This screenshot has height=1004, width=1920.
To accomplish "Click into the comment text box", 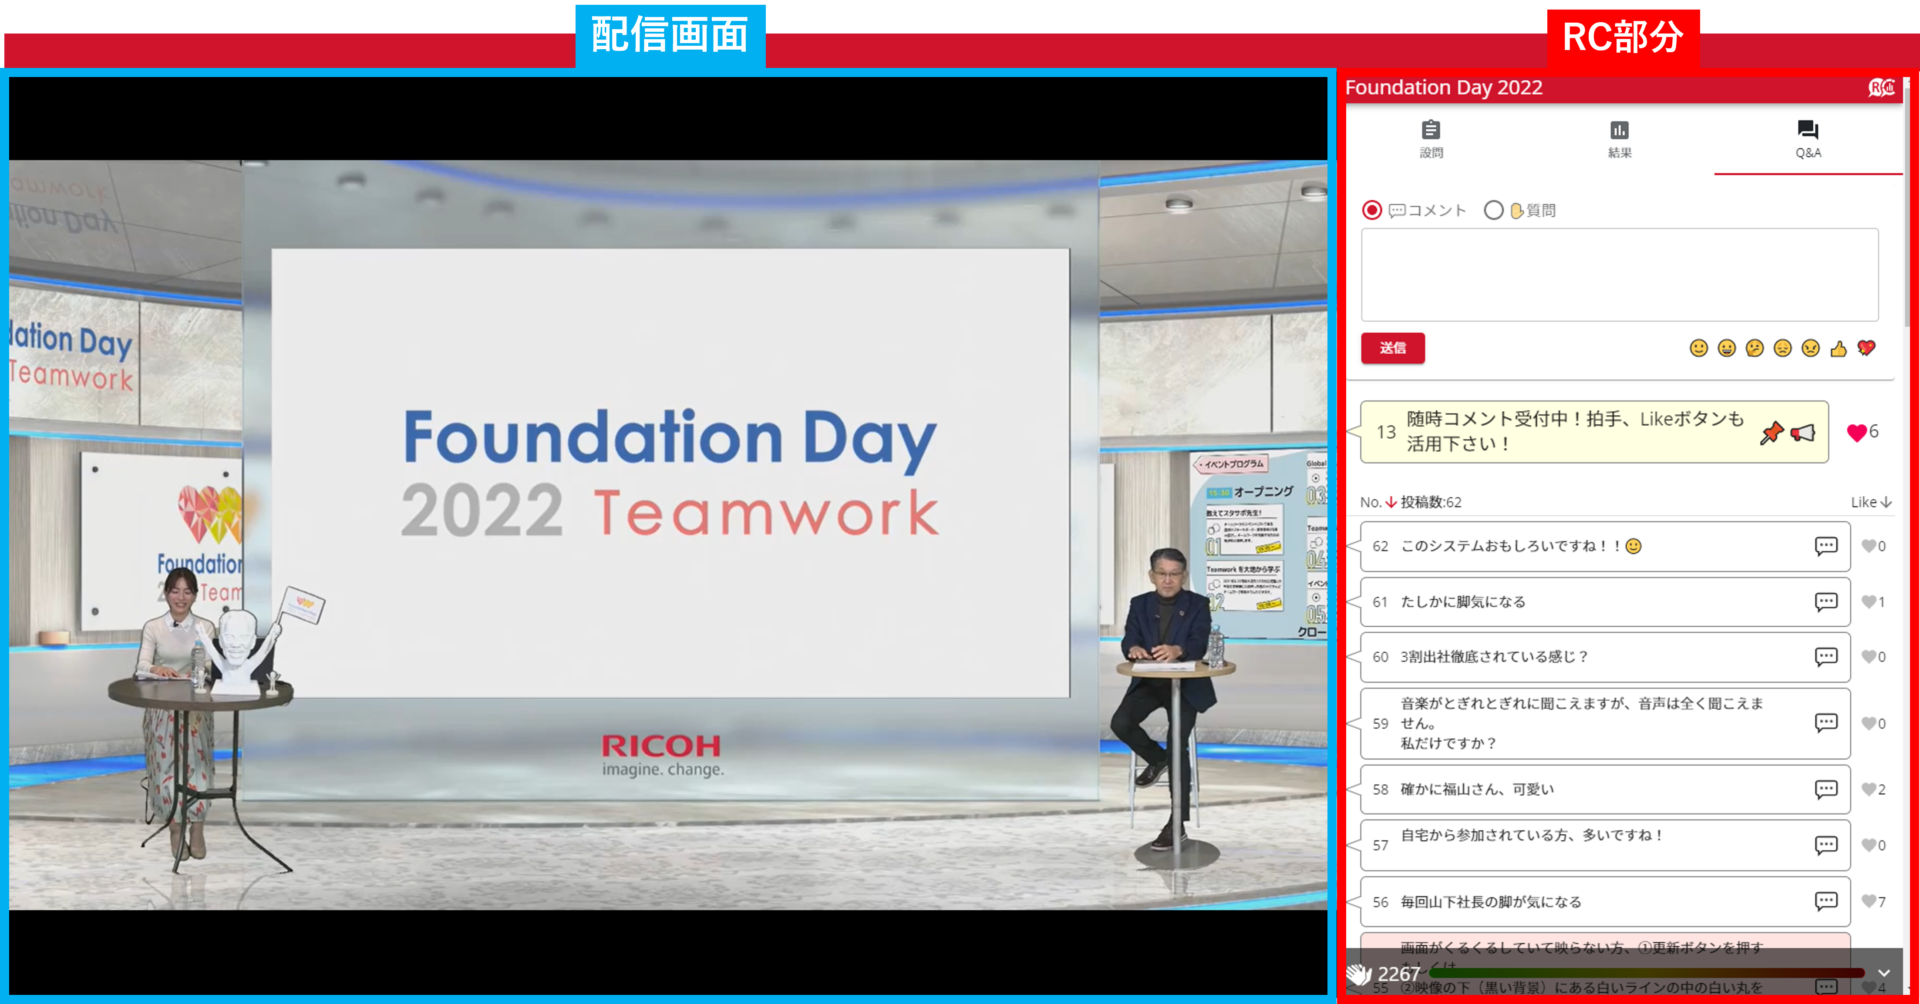I will pyautogui.click(x=1619, y=275).
